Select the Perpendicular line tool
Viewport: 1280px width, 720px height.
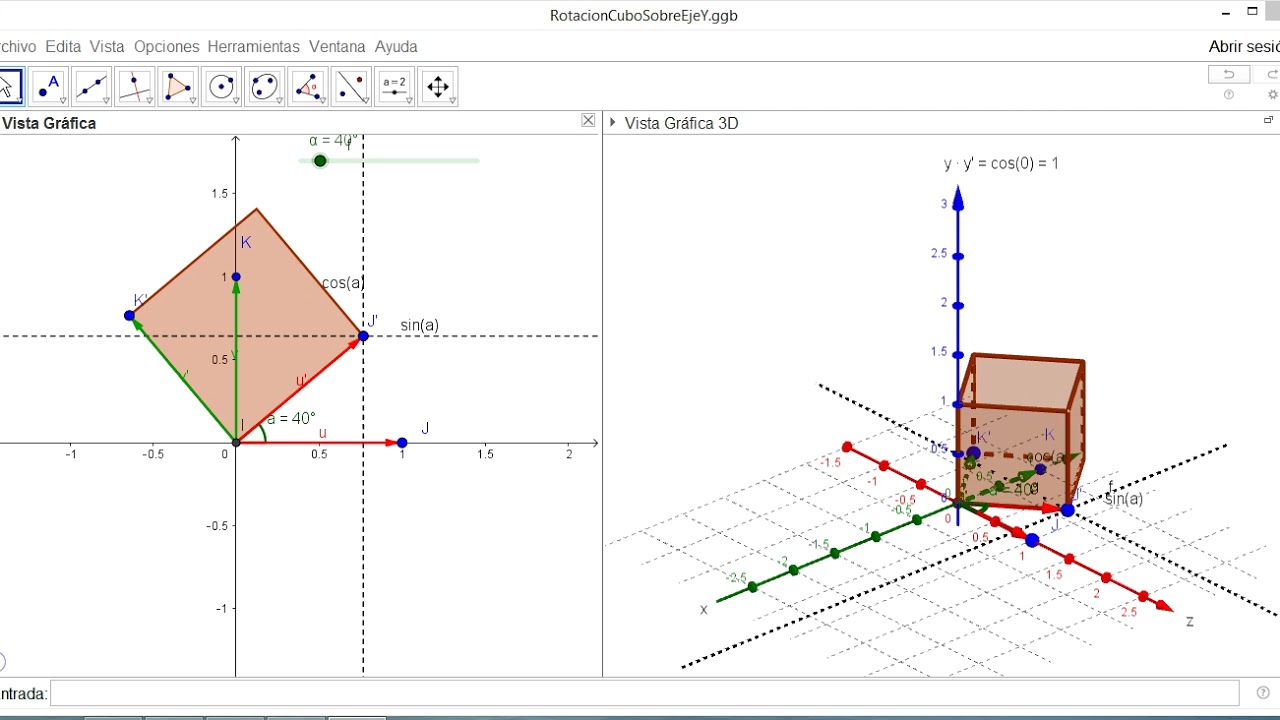coord(134,86)
